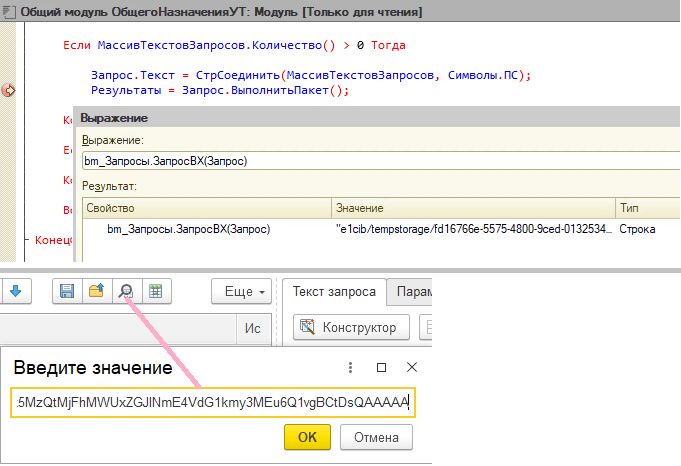The height and width of the screenshot is (466, 681).
Task: Click the Если МассивТекстовЗапросов condition line
Action: coord(234,45)
